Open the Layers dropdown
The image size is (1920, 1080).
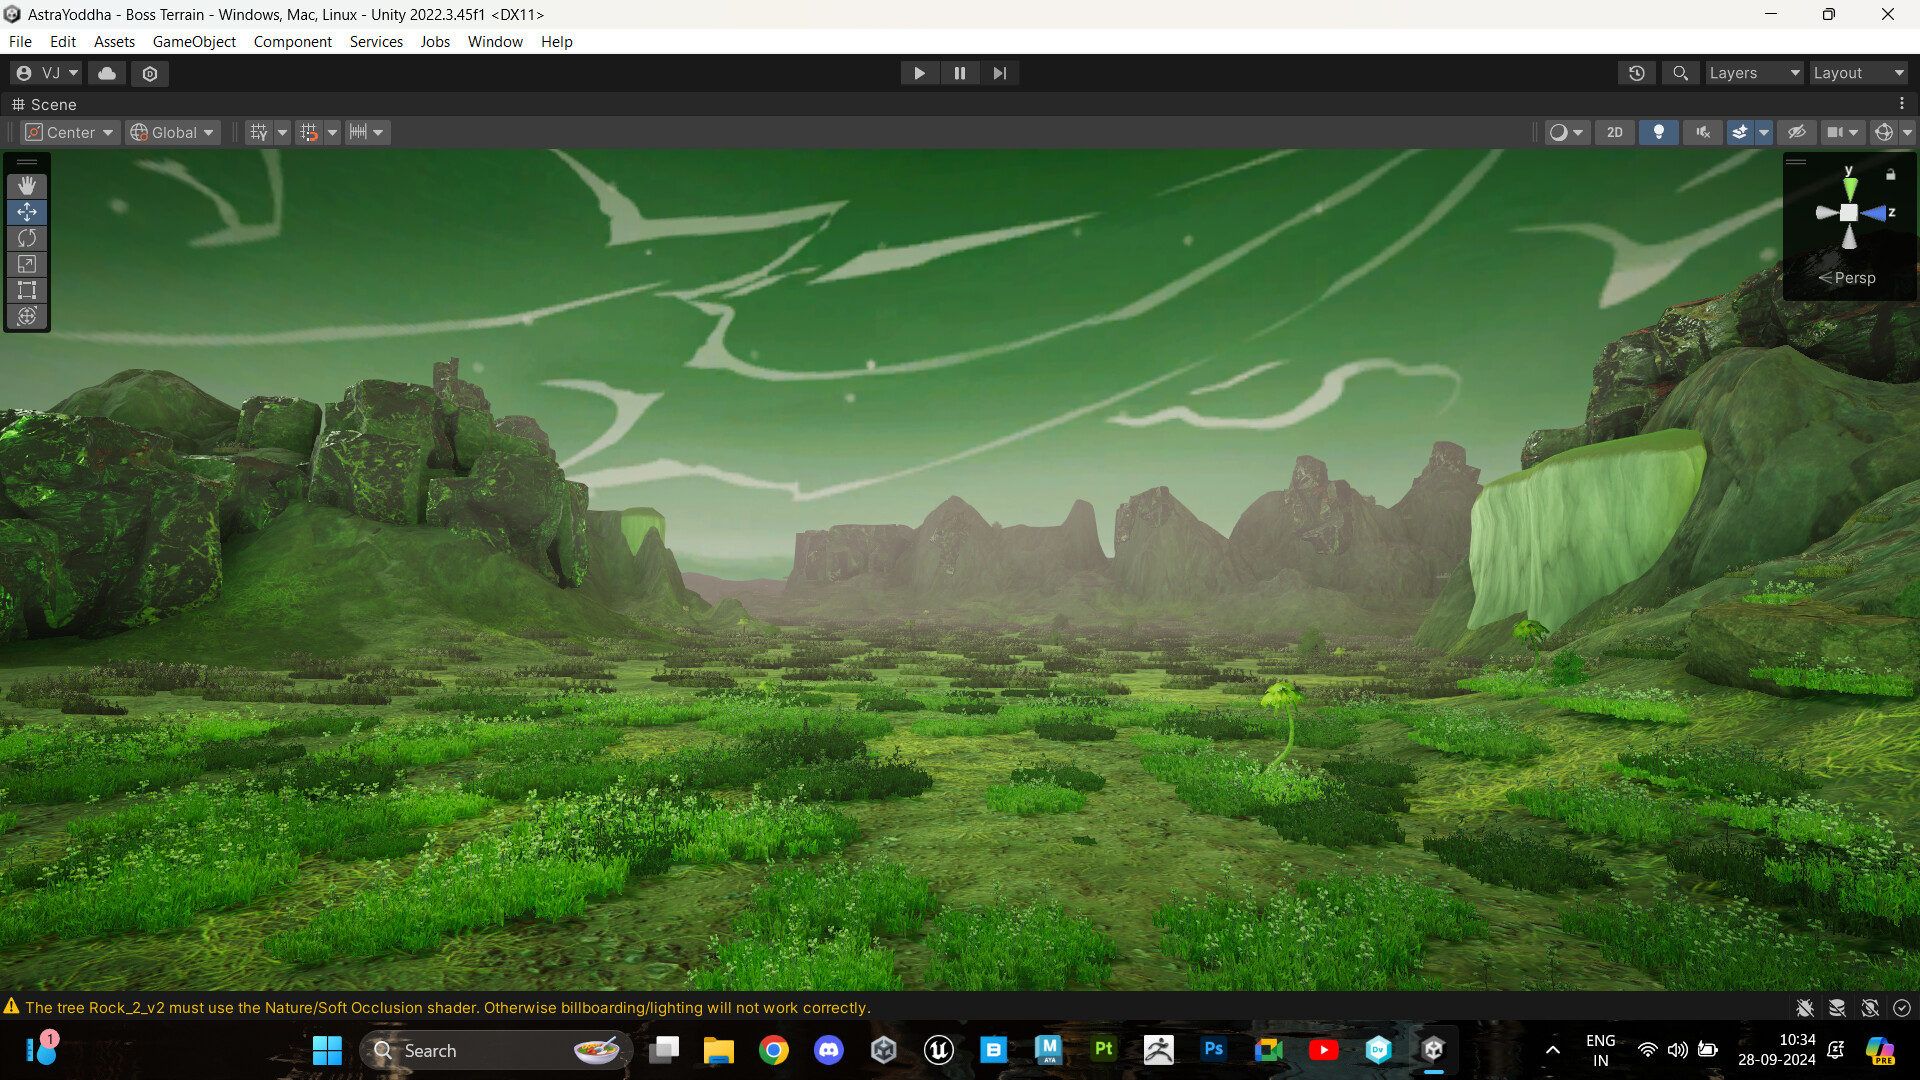pyautogui.click(x=1754, y=73)
